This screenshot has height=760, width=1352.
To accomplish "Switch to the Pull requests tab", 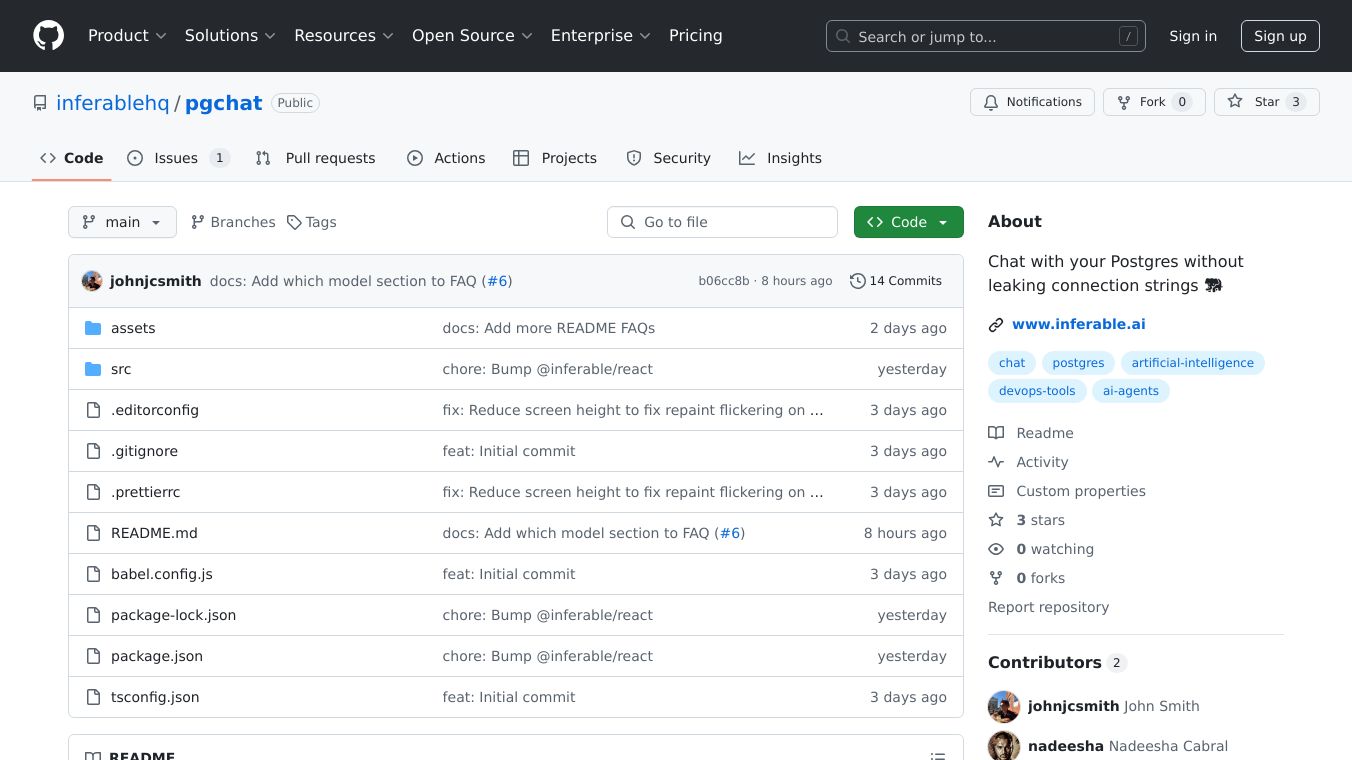I will 315,158.
